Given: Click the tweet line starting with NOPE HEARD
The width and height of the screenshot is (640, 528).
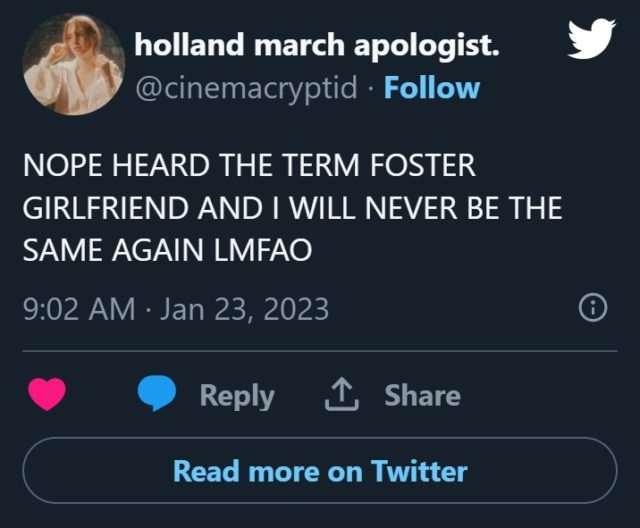Looking at the screenshot, I should (249, 166).
